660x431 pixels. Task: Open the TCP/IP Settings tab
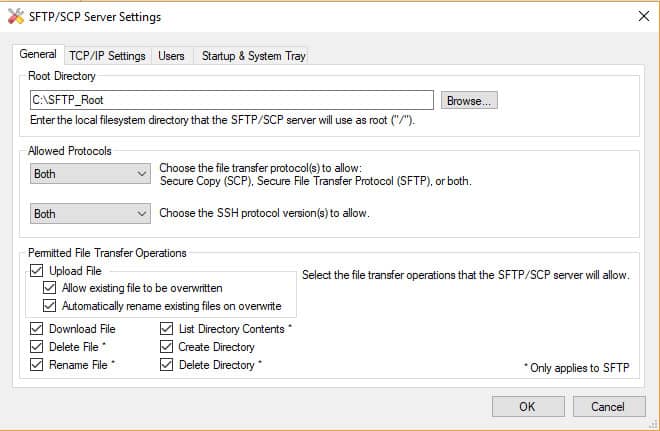pyautogui.click(x=107, y=56)
